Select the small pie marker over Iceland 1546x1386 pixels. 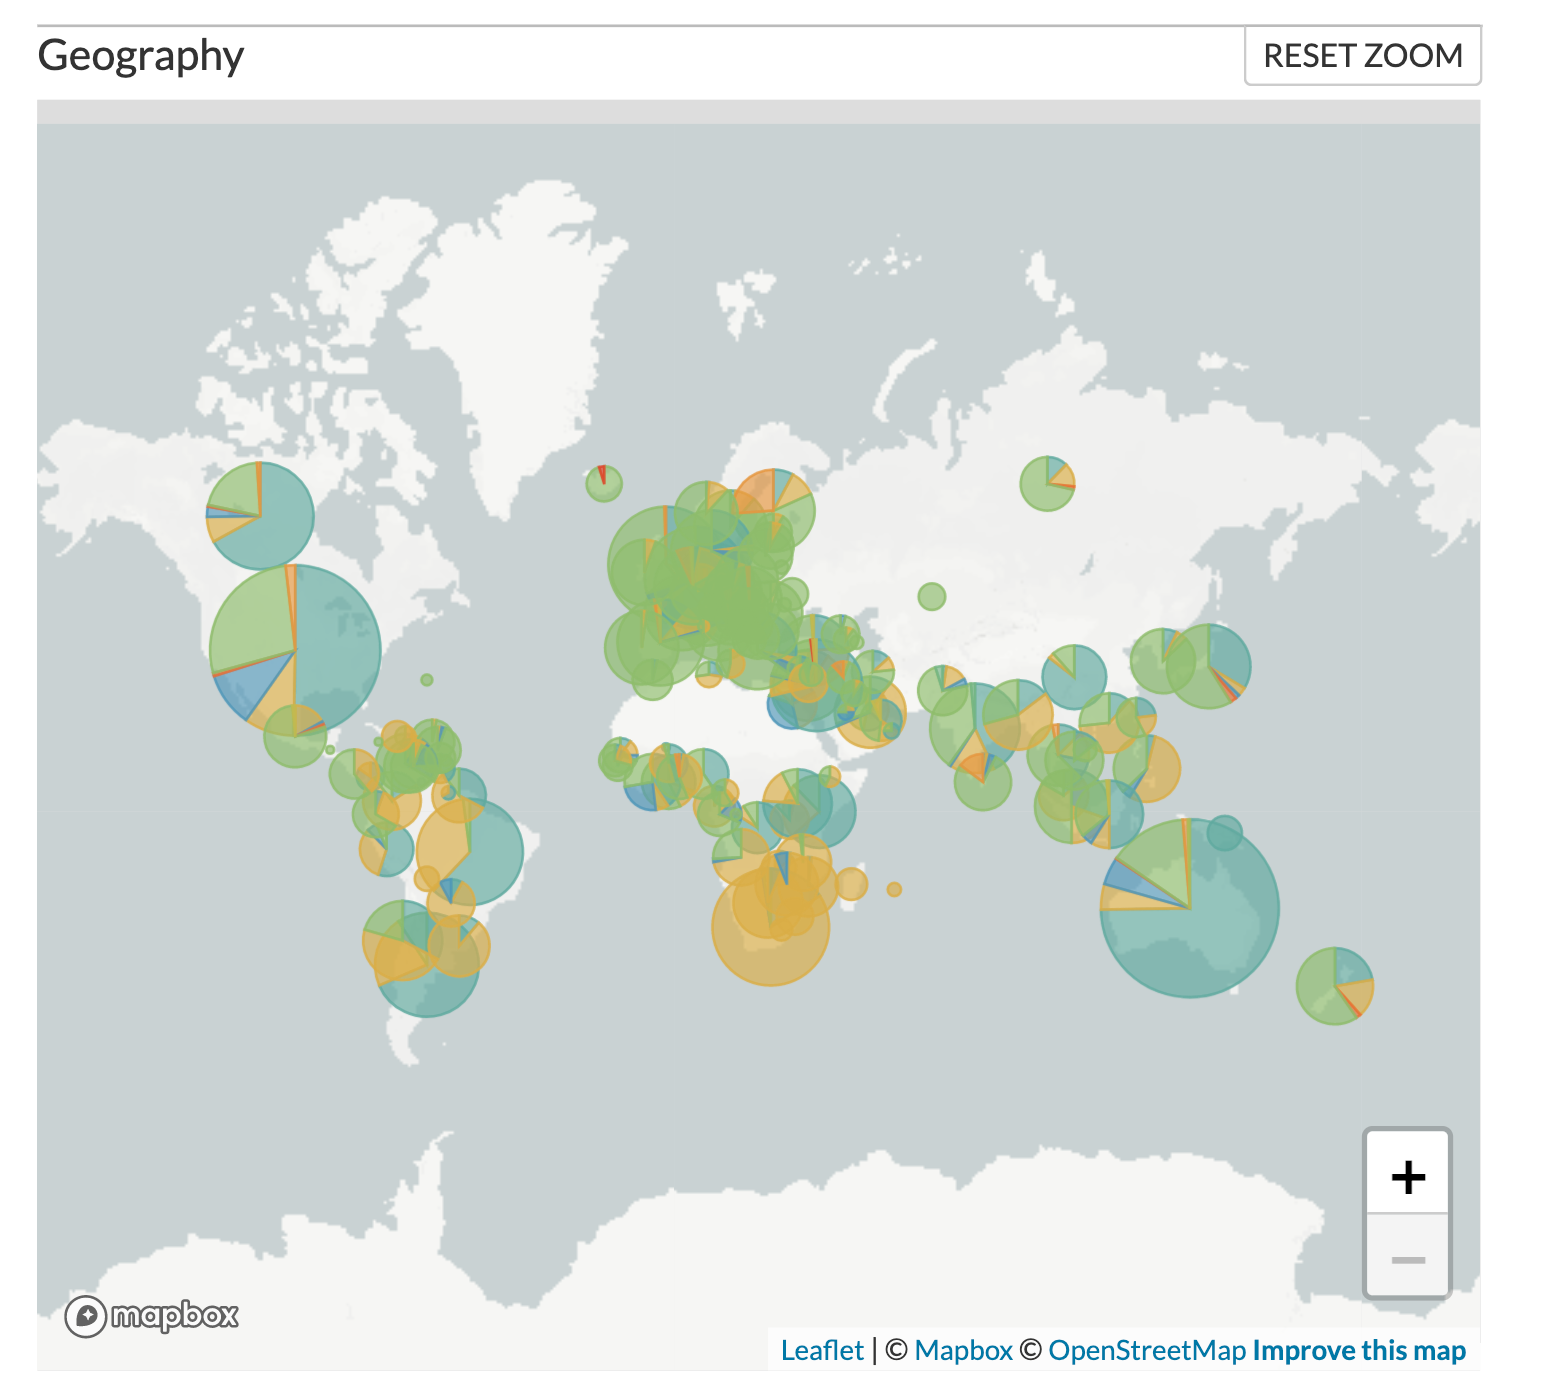604,484
